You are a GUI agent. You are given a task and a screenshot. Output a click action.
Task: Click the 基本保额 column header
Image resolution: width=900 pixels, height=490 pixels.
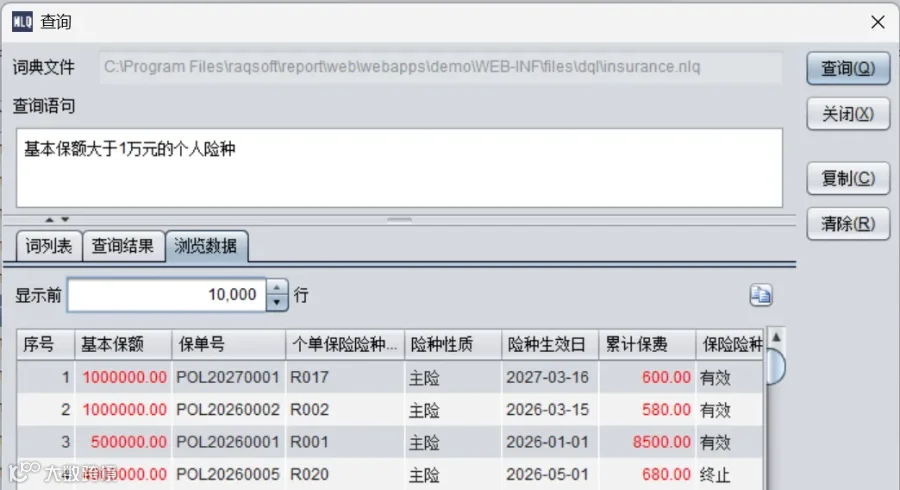[x=123, y=344]
